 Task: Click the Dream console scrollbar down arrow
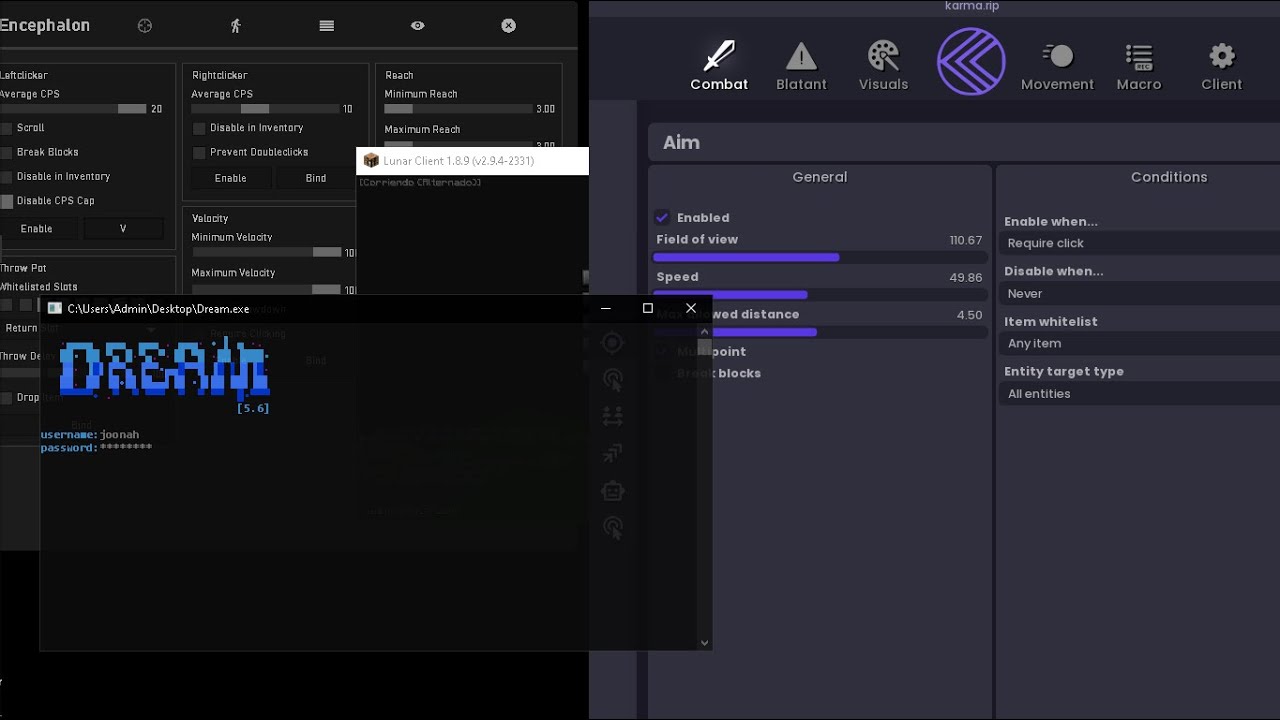pyautogui.click(x=705, y=643)
